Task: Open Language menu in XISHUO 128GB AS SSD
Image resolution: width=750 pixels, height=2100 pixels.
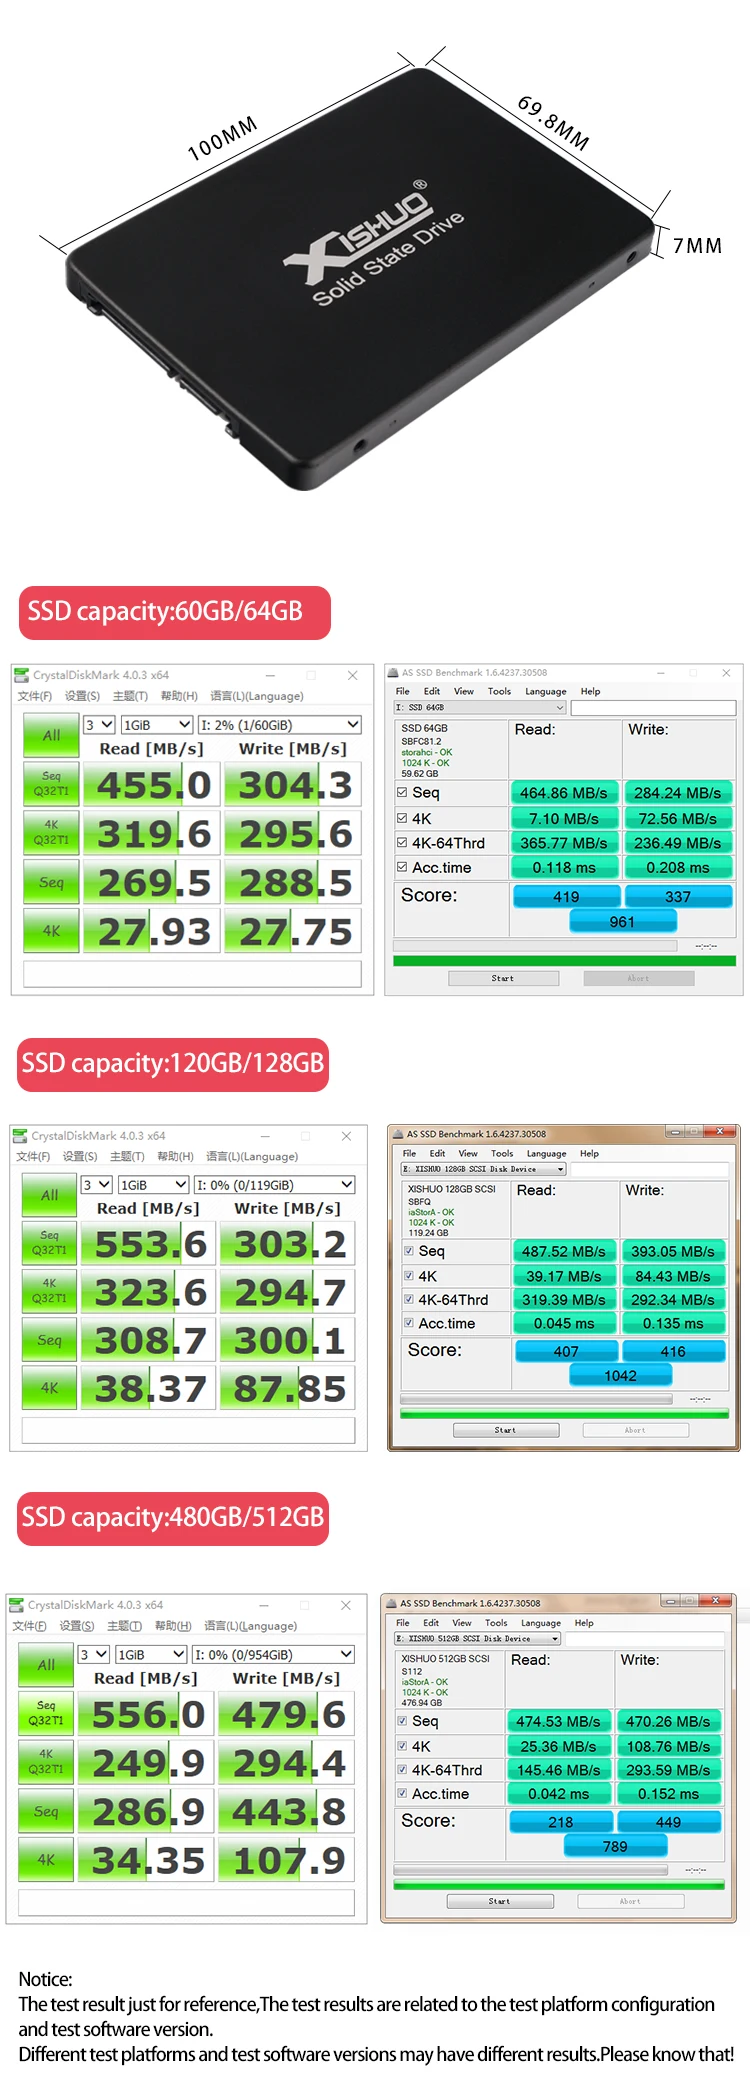Action: tap(546, 1153)
